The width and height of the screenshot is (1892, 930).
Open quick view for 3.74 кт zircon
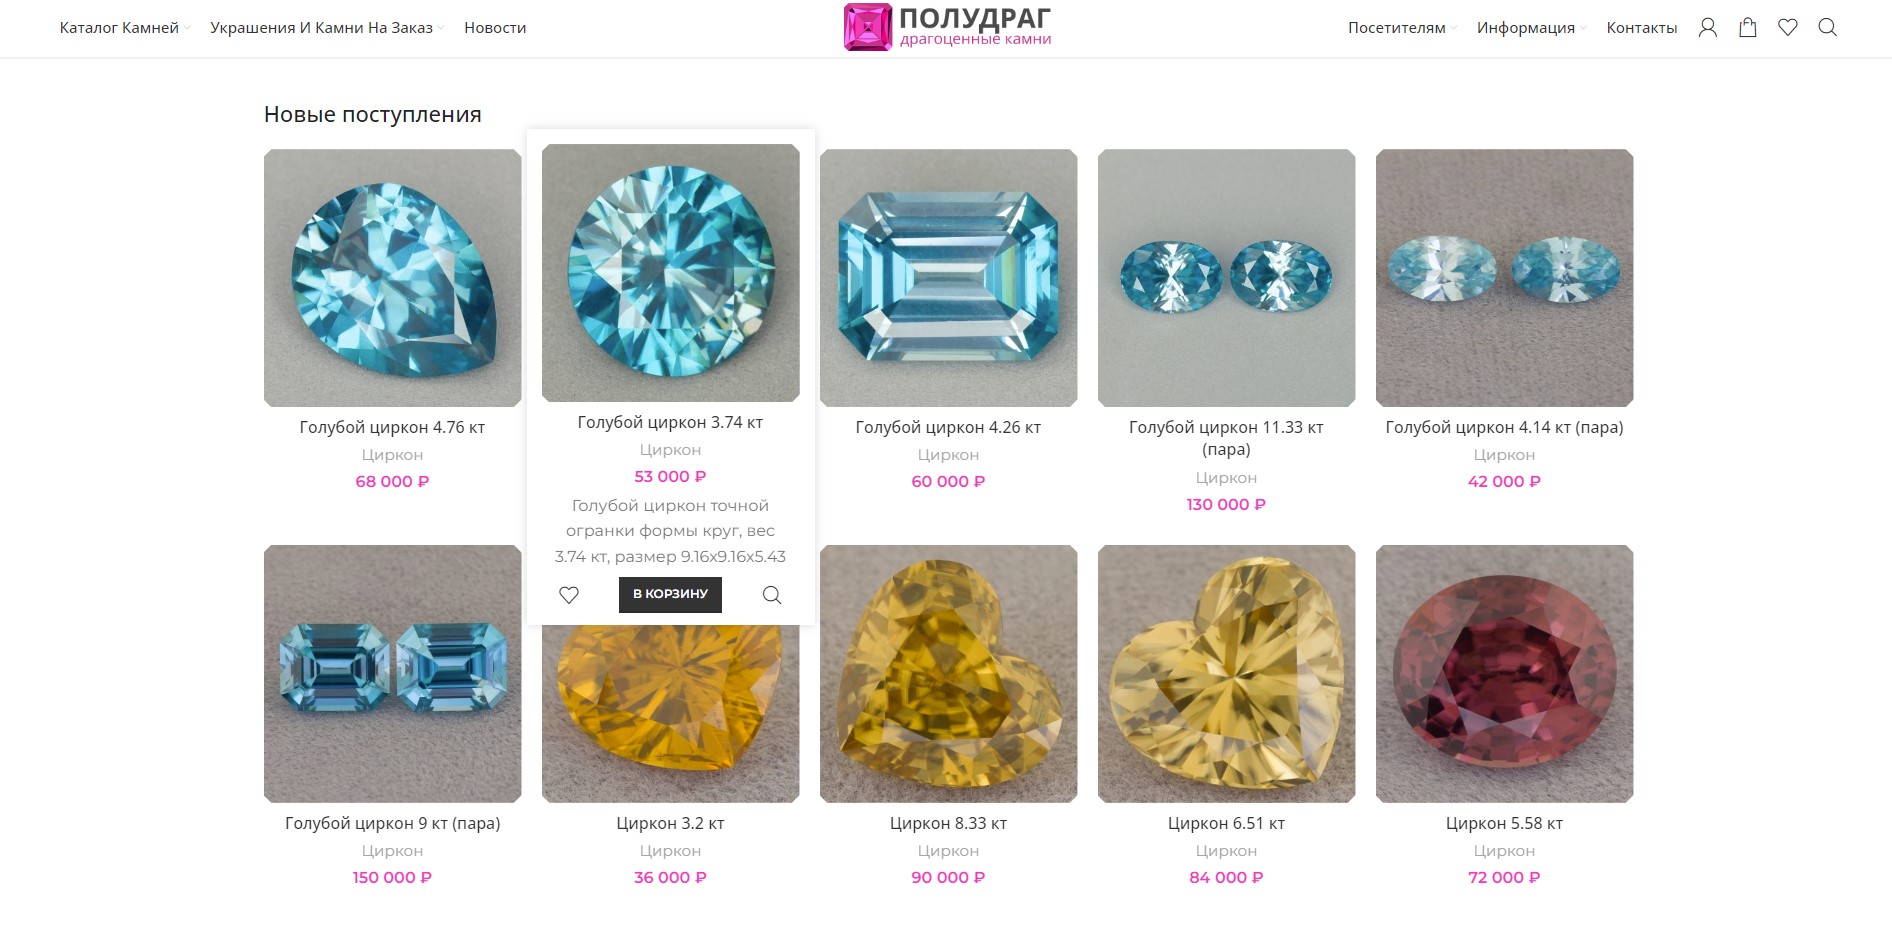[772, 595]
